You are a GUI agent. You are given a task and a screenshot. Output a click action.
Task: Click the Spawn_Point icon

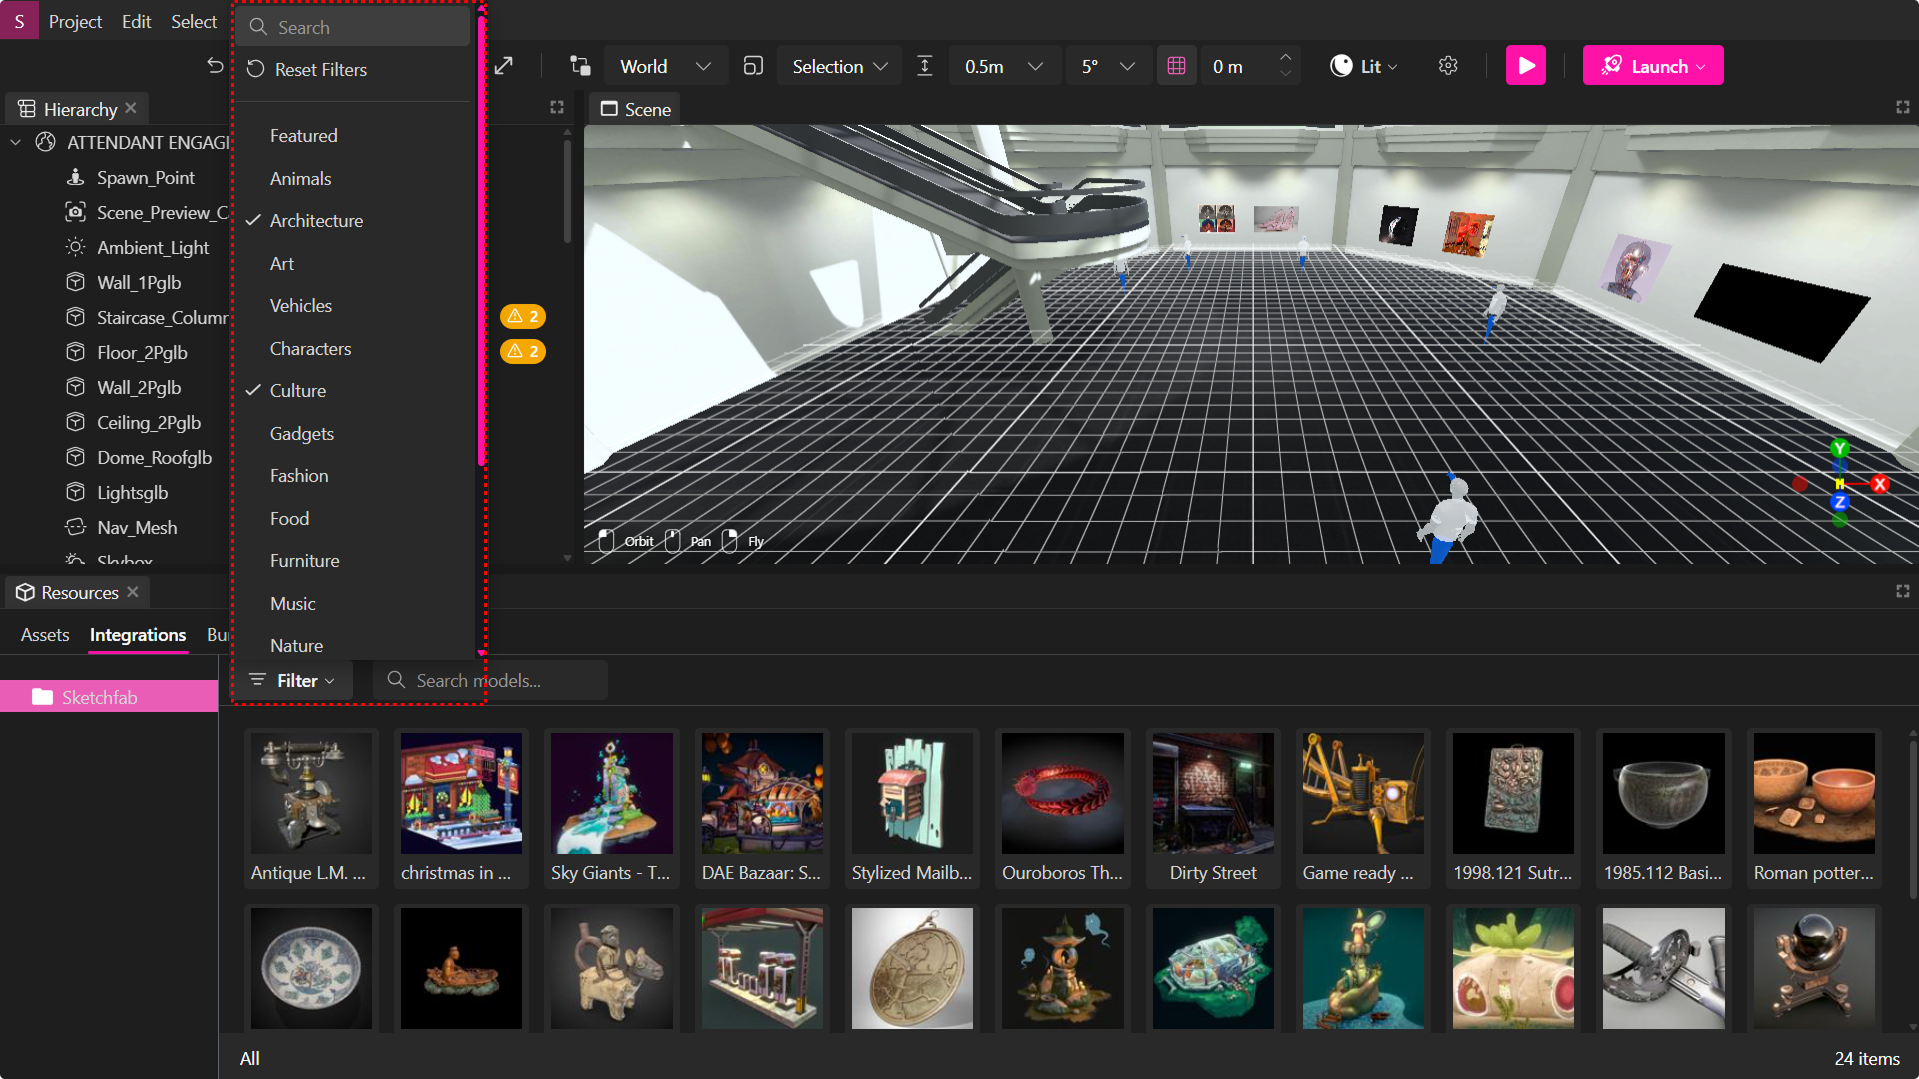tap(76, 177)
